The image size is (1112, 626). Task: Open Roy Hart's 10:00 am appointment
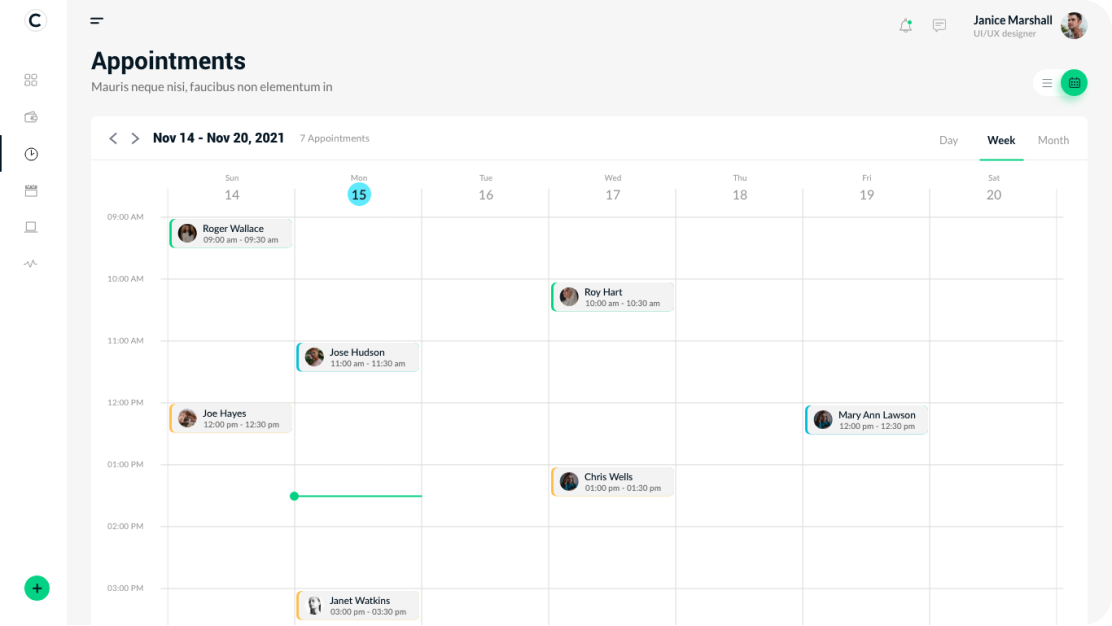[x=612, y=297]
